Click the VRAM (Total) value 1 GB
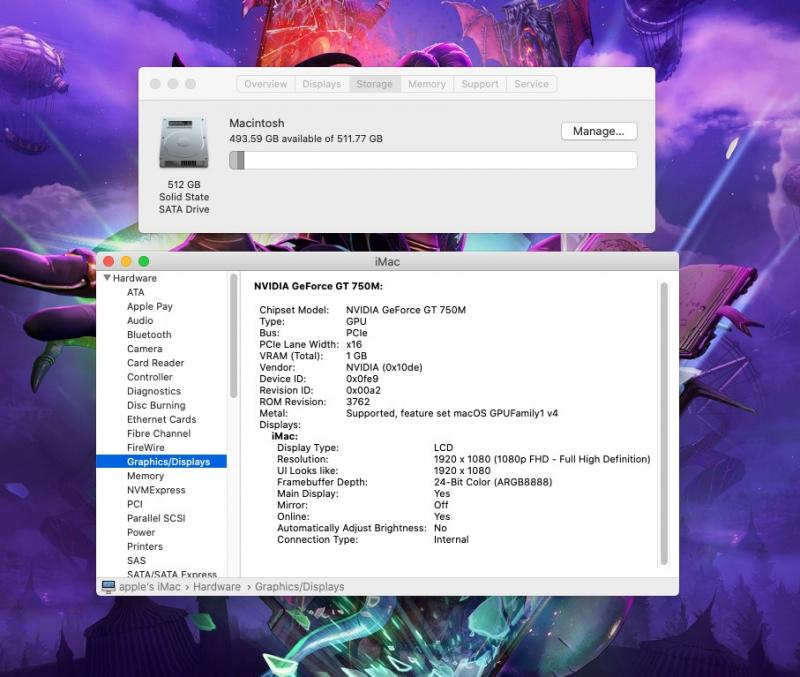This screenshot has width=800, height=677. [356, 356]
